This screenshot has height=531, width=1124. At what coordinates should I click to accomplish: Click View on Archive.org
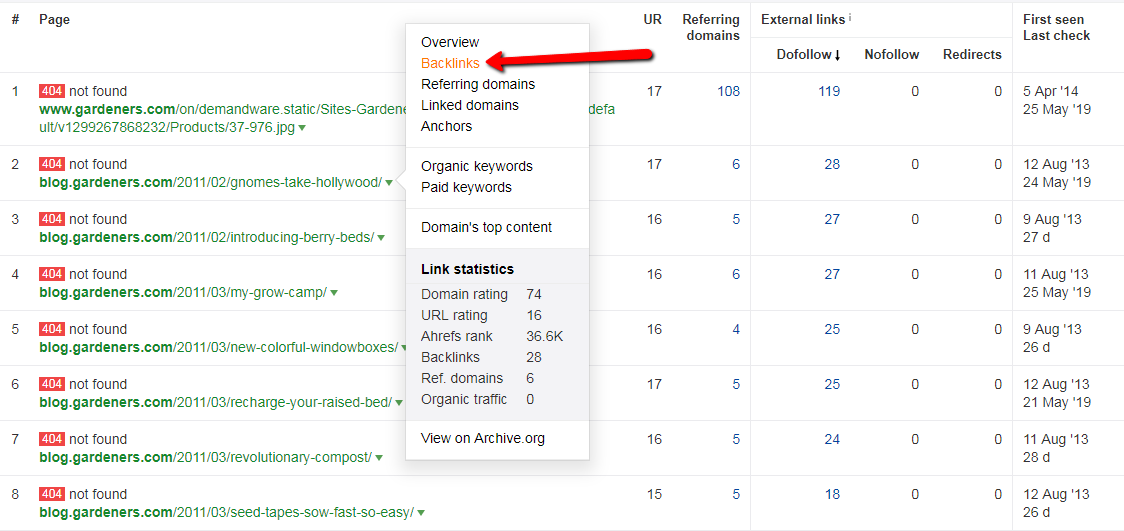[x=483, y=438]
